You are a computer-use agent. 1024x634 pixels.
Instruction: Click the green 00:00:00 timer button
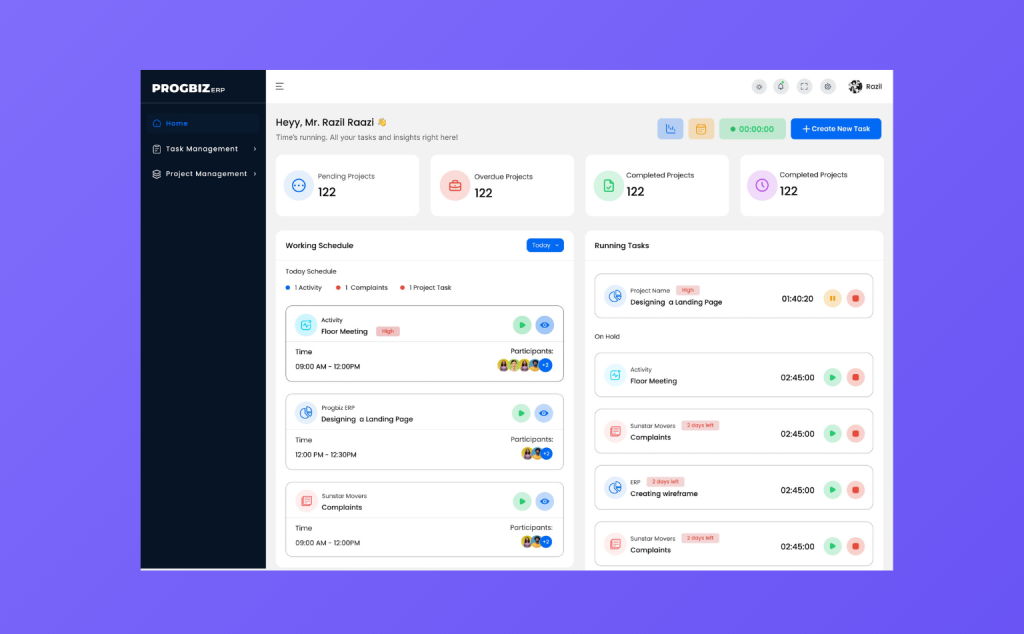752,129
